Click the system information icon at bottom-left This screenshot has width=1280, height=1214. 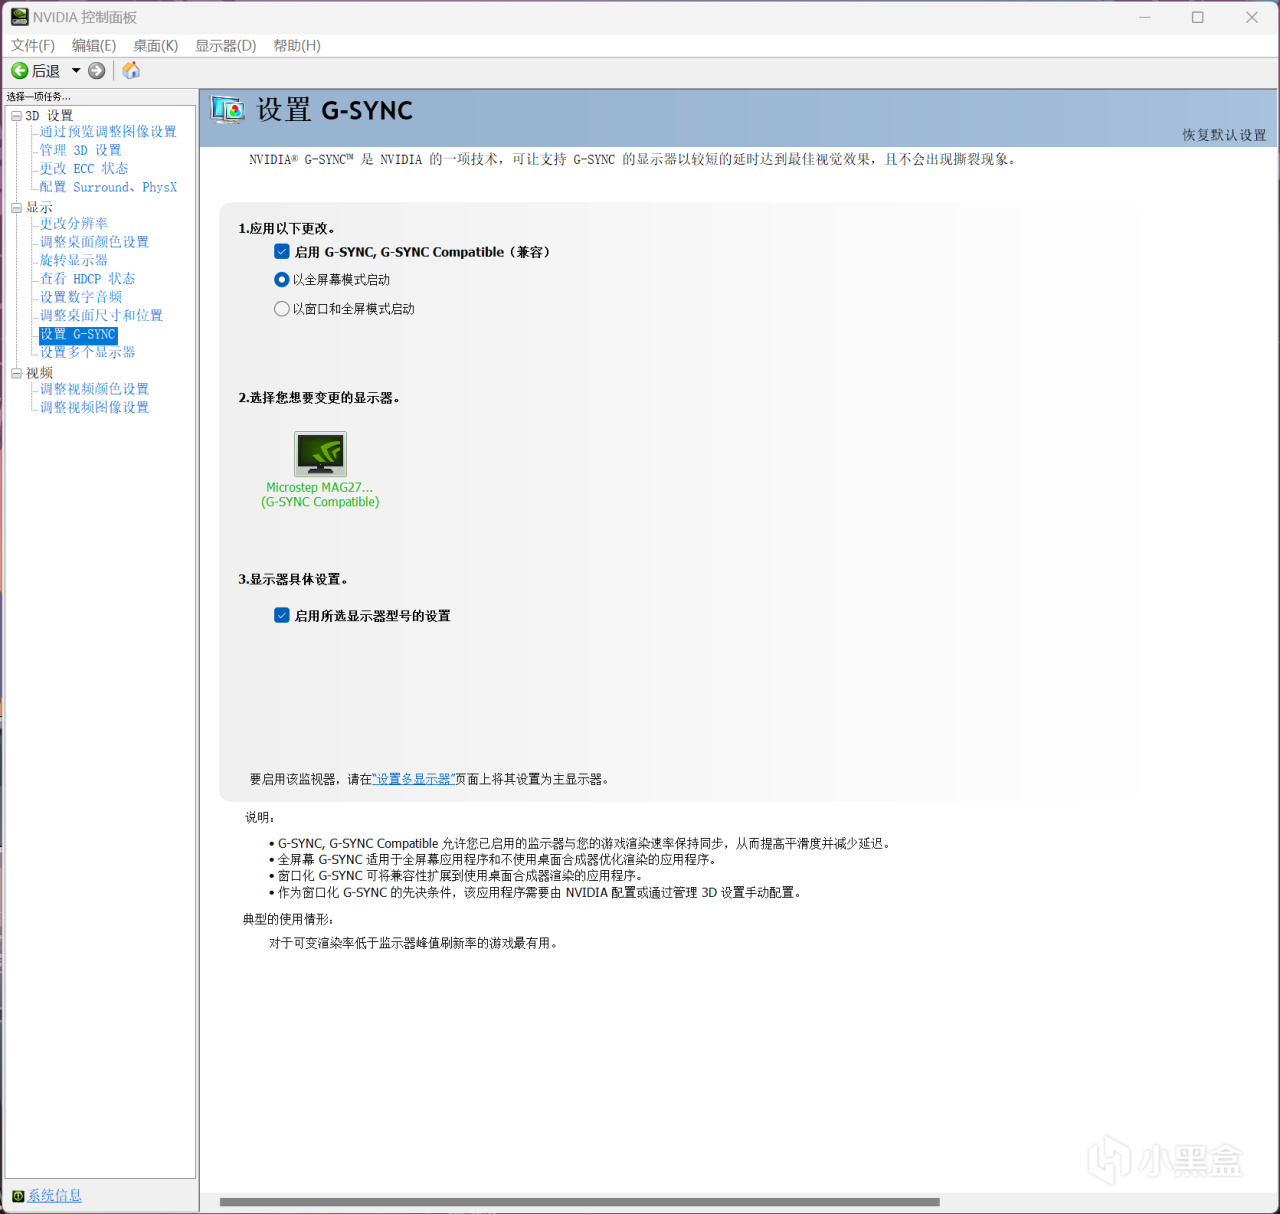[x=18, y=1196]
